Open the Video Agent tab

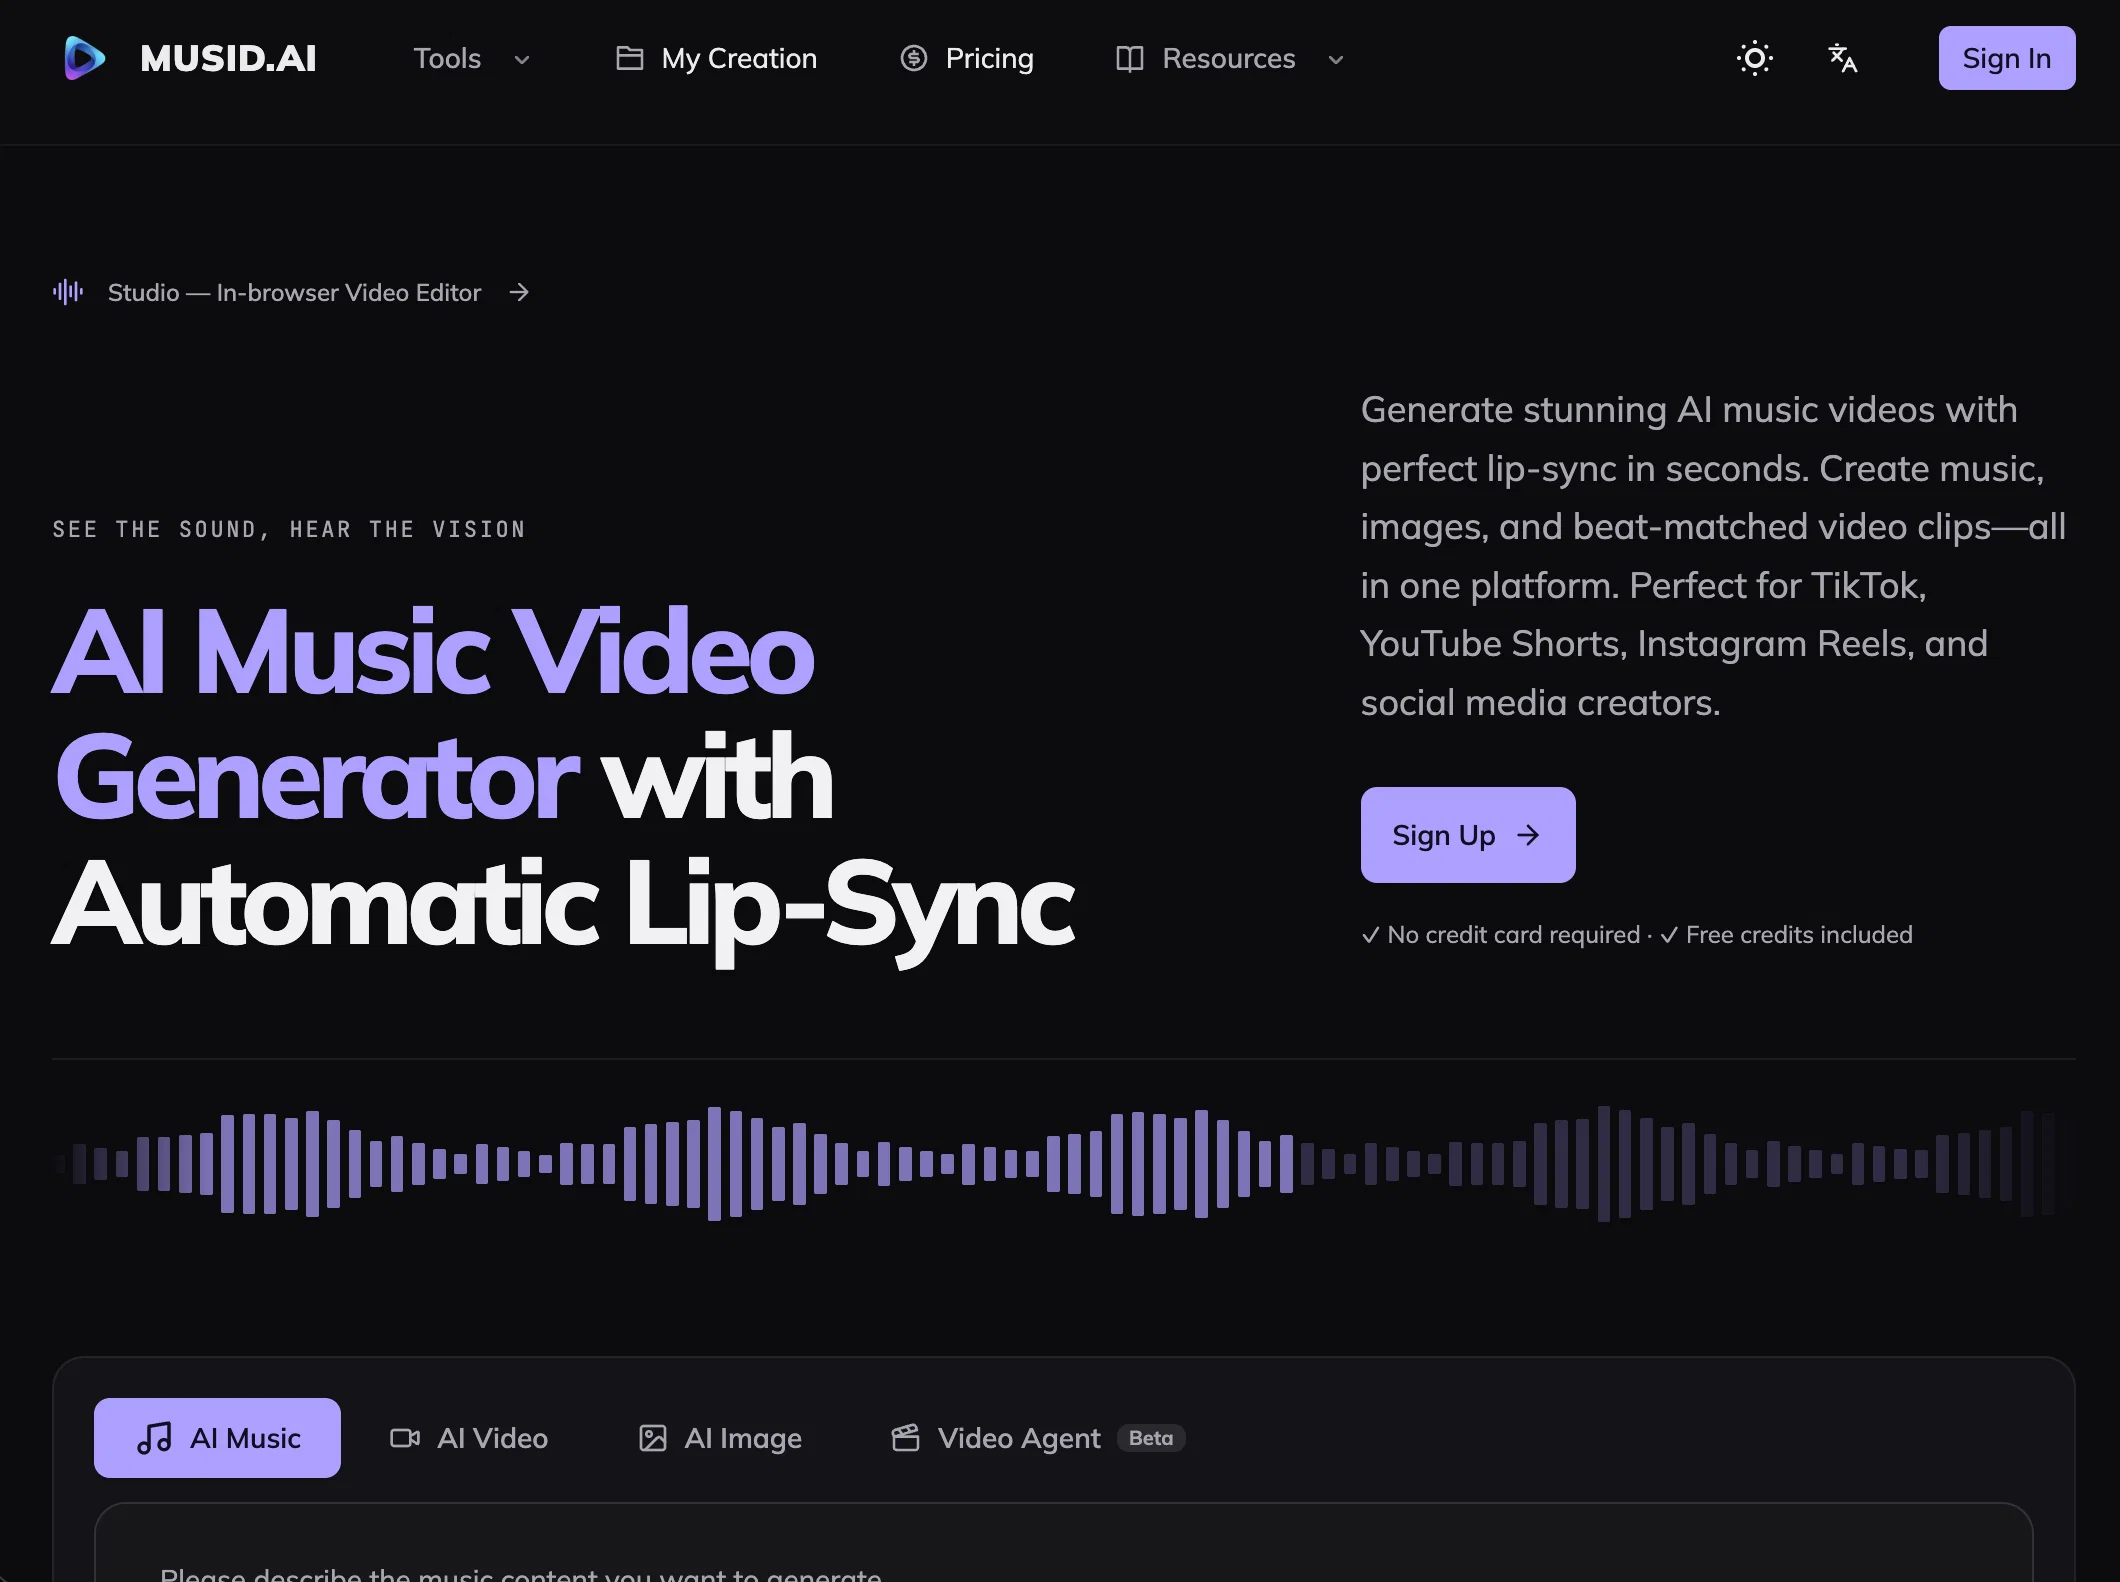tap(1038, 1438)
